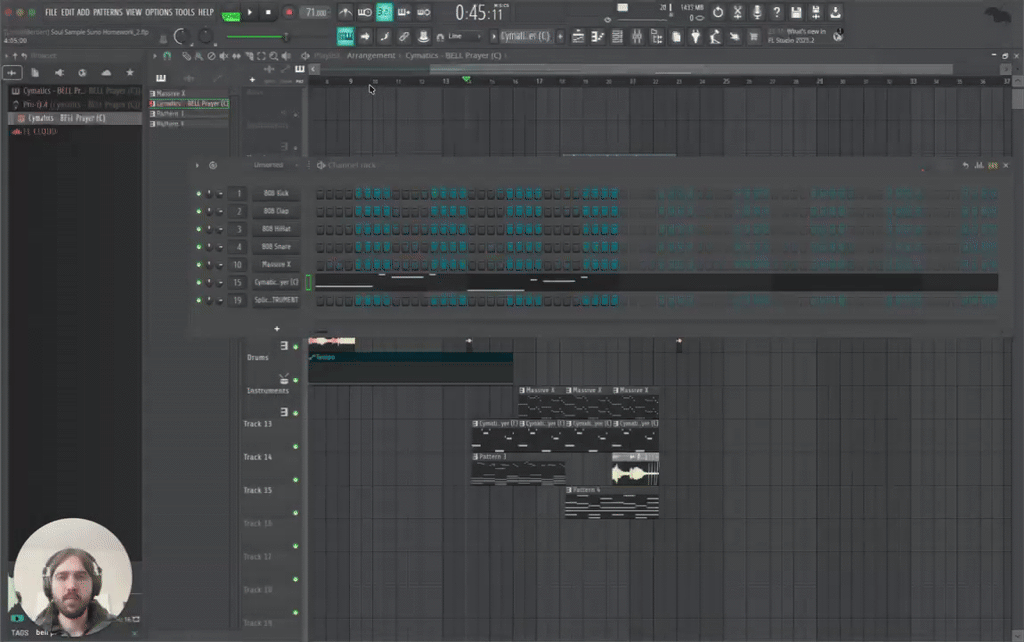Open the audio editor scissors icon

click(x=737, y=12)
